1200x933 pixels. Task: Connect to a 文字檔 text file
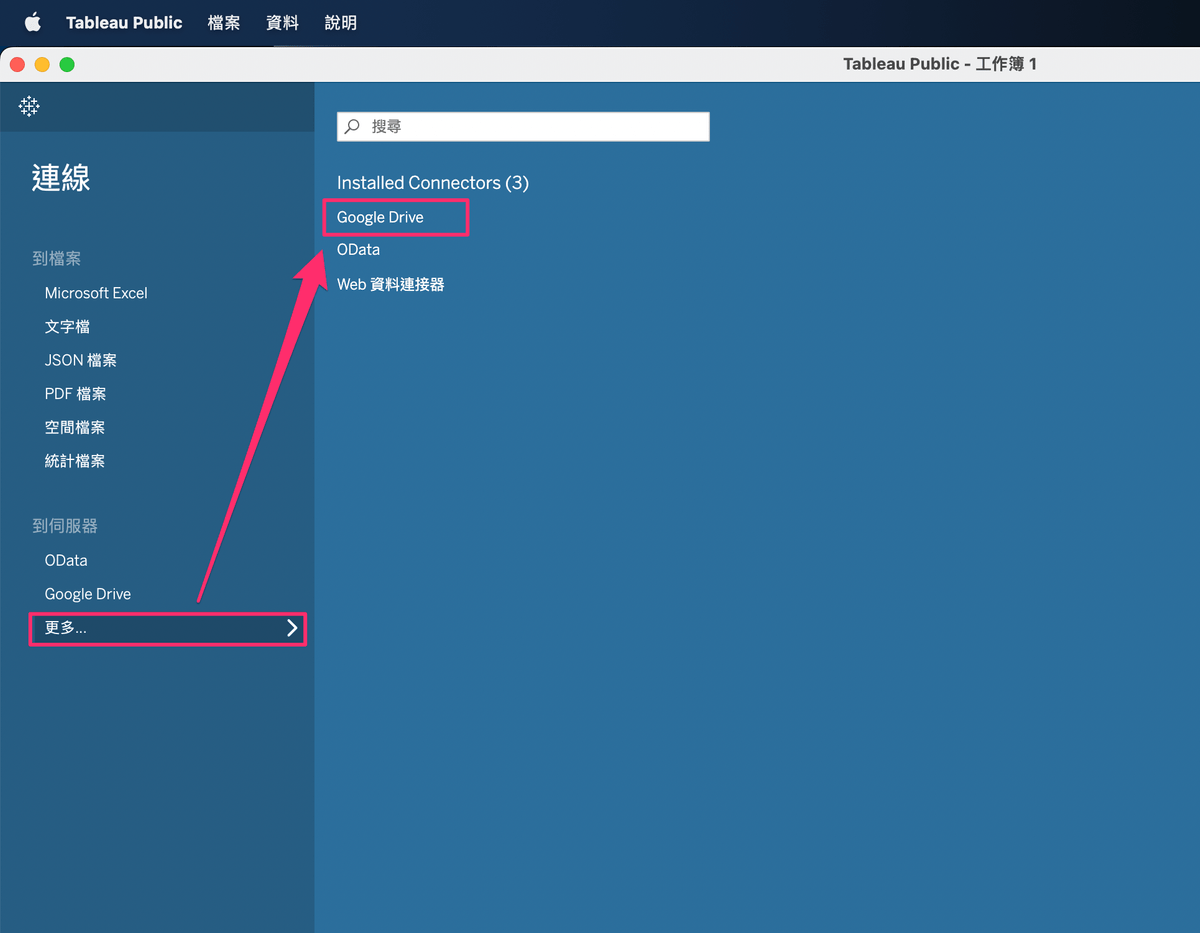68,327
